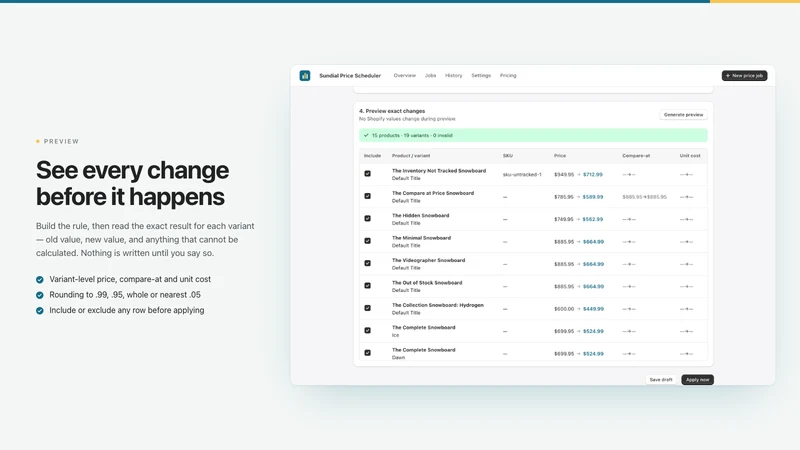Click 'The Inventory Not Tracked Snowboard' name

pos(439,171)
